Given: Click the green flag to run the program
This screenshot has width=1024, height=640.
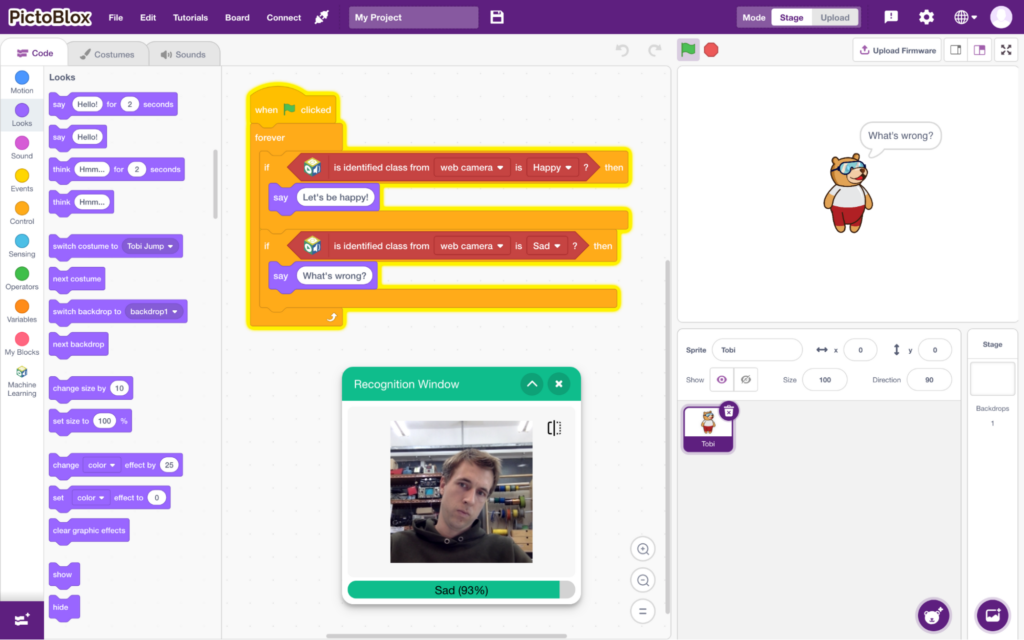Looking at the screenshot, I should (x=688, y=50).
